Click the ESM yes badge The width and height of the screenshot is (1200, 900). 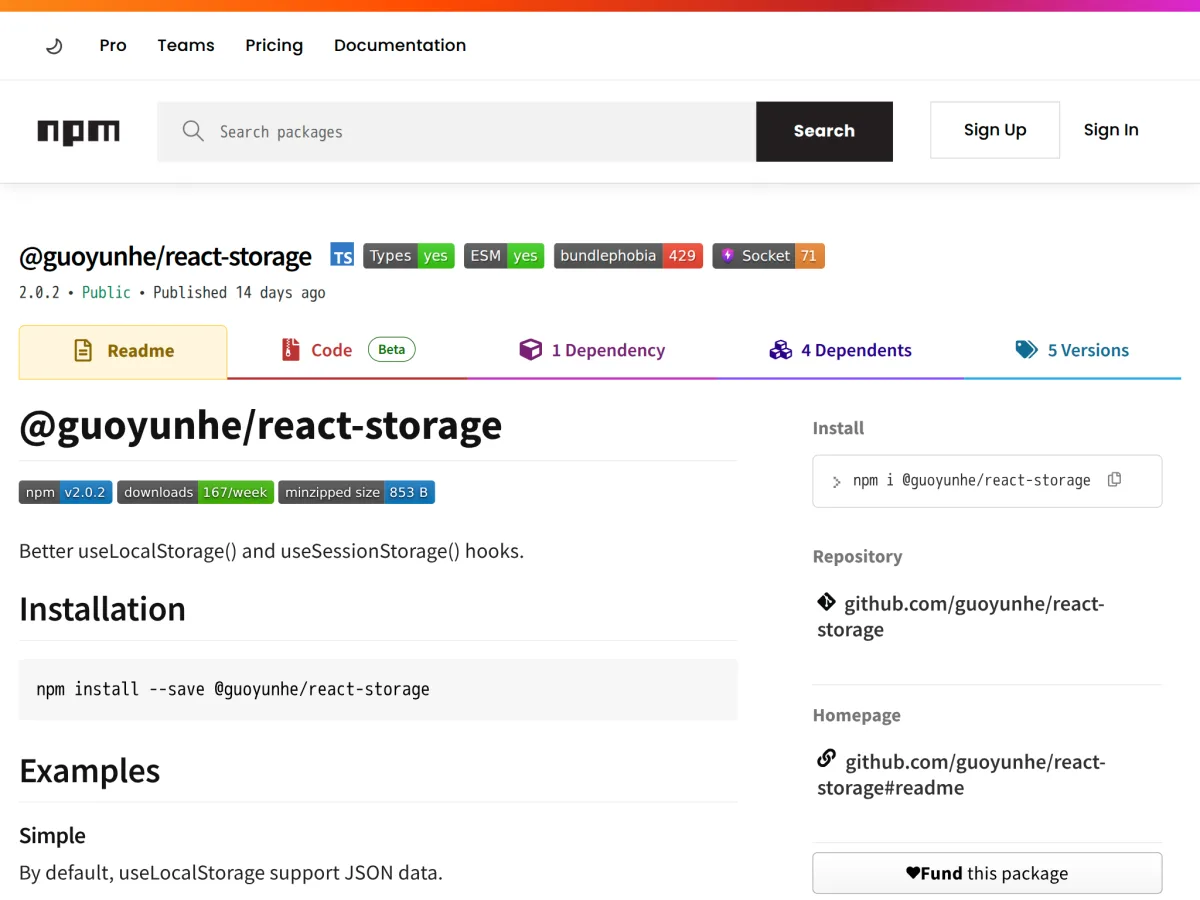[x=504, y=256]
